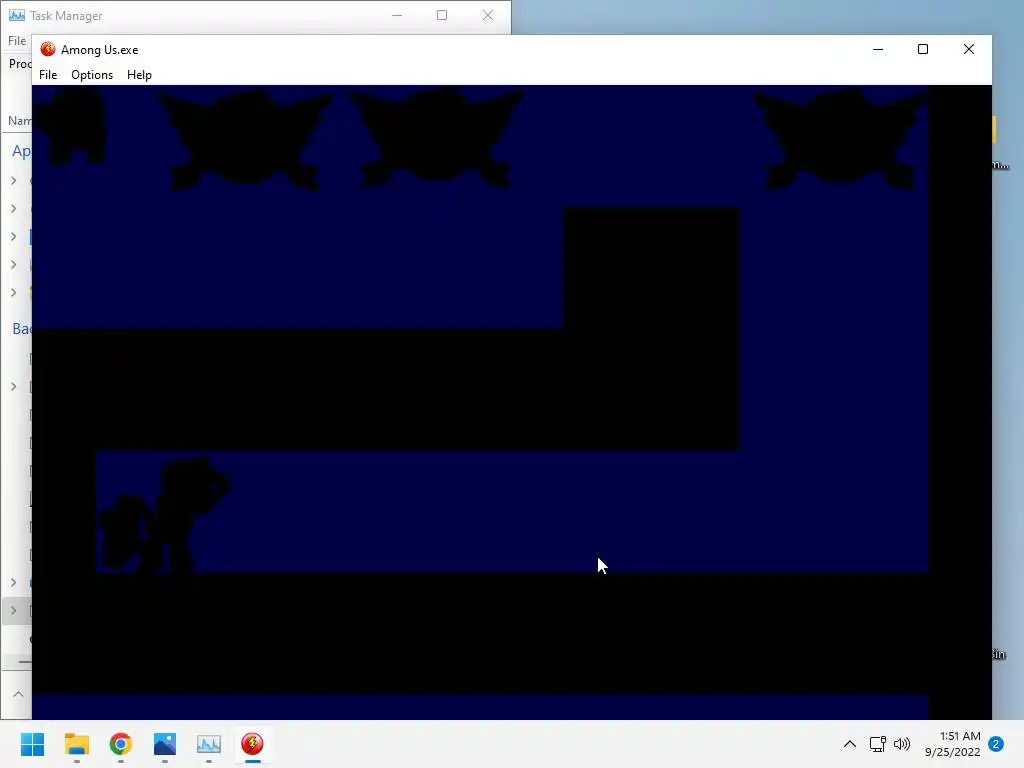The width and height of the screenshot is (1024, 768).
Task: Open the File menu in Task Manager
Action: click(x=17, y=40)
